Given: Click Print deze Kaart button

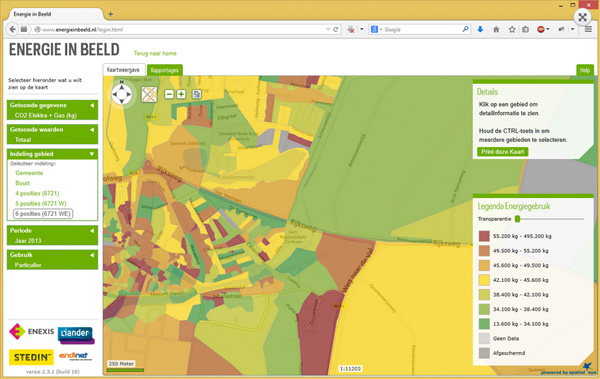Looking at the screenshot, I should pos(502,152).
